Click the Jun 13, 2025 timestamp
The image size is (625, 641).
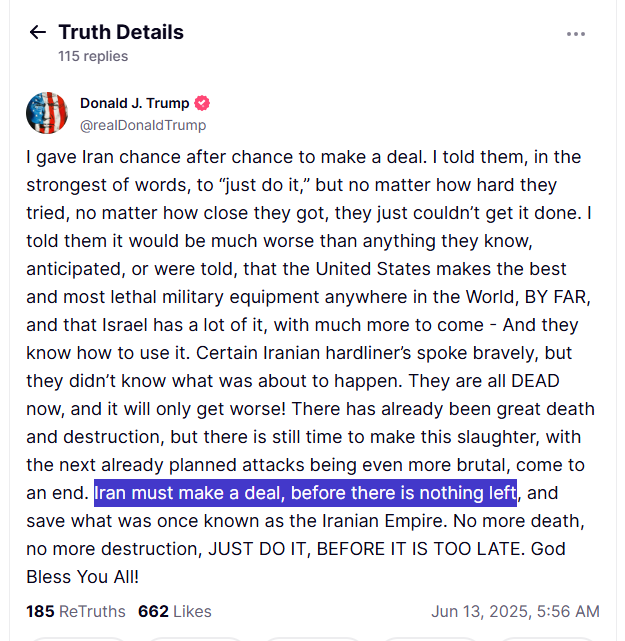click(x=515, y=611)
